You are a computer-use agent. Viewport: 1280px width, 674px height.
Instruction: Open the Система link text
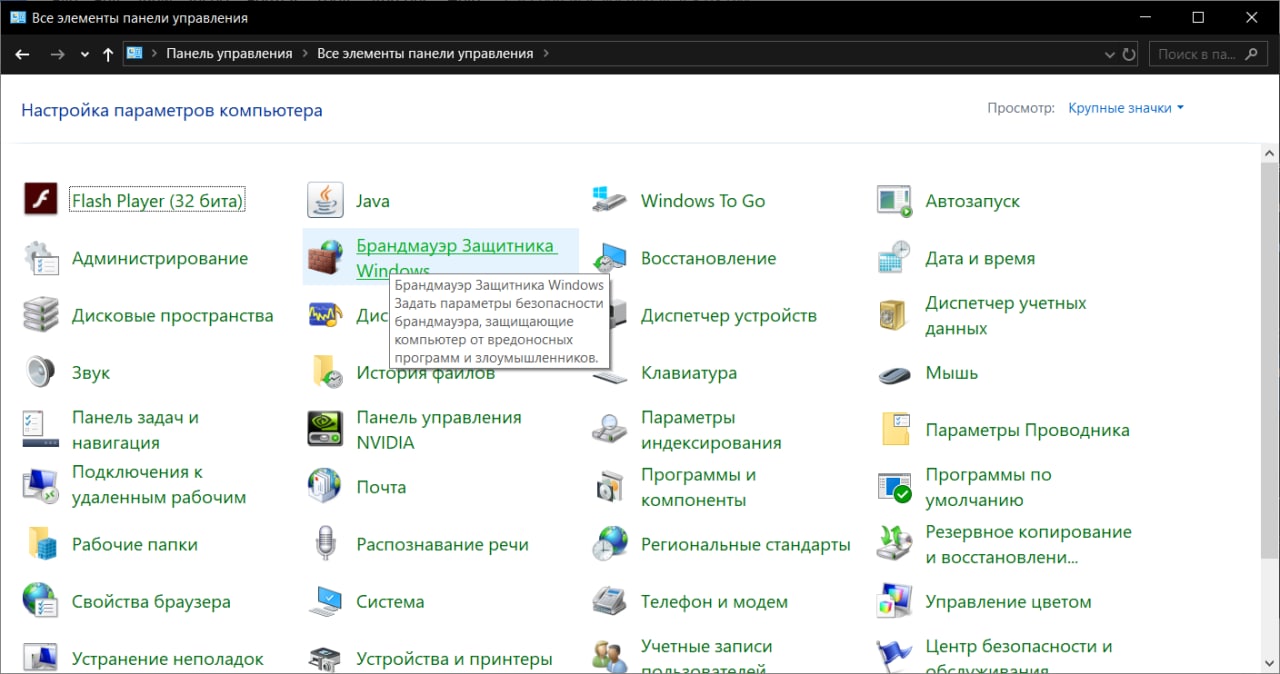[x=390, y=601]
